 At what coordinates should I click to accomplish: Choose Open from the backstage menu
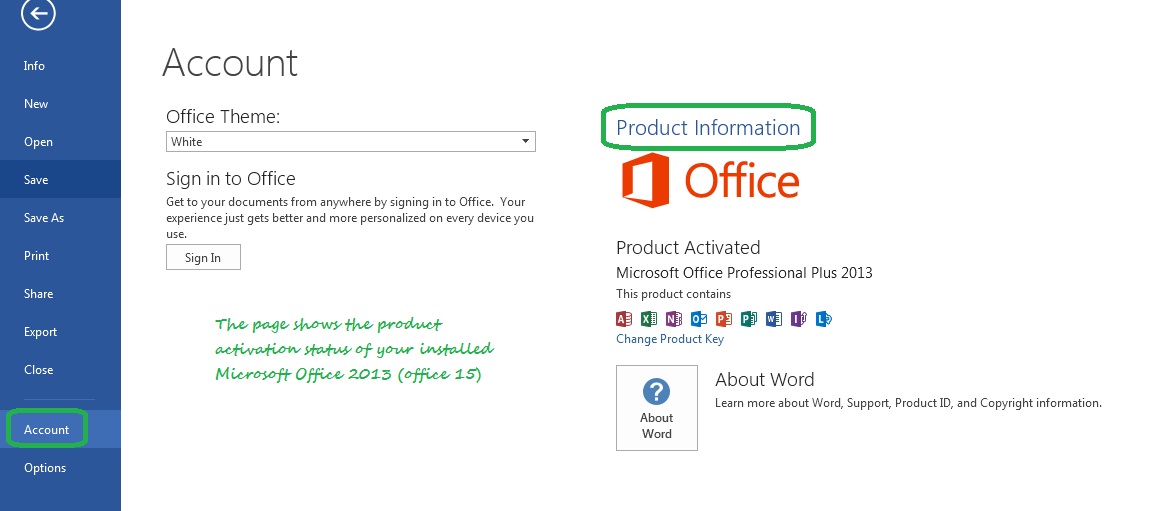(x=61, y=142)
